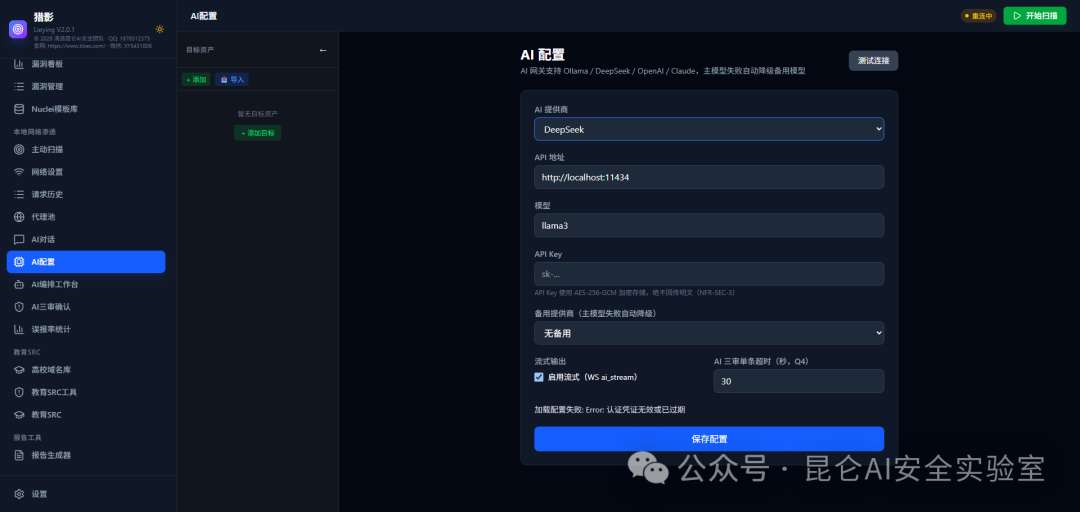This screenshot has width=1080, height=512.
Task: Open 教育SRC工具 menu item
Action: (x=86, y=392)
